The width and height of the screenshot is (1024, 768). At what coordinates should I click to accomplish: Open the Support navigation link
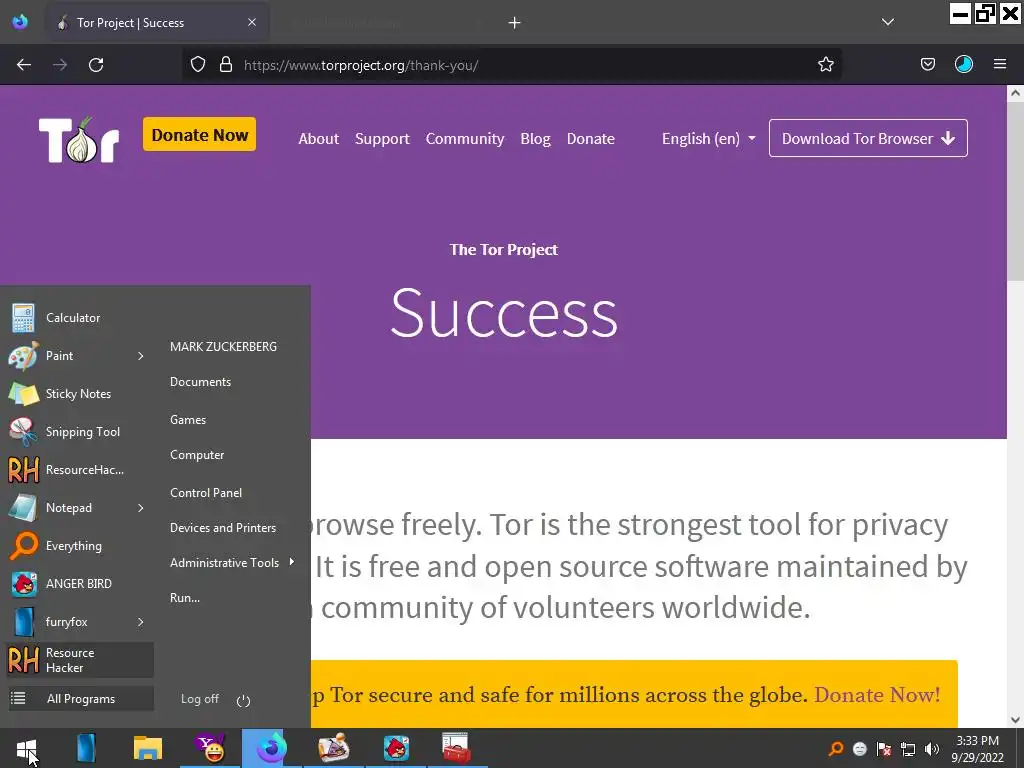(382, 138)
